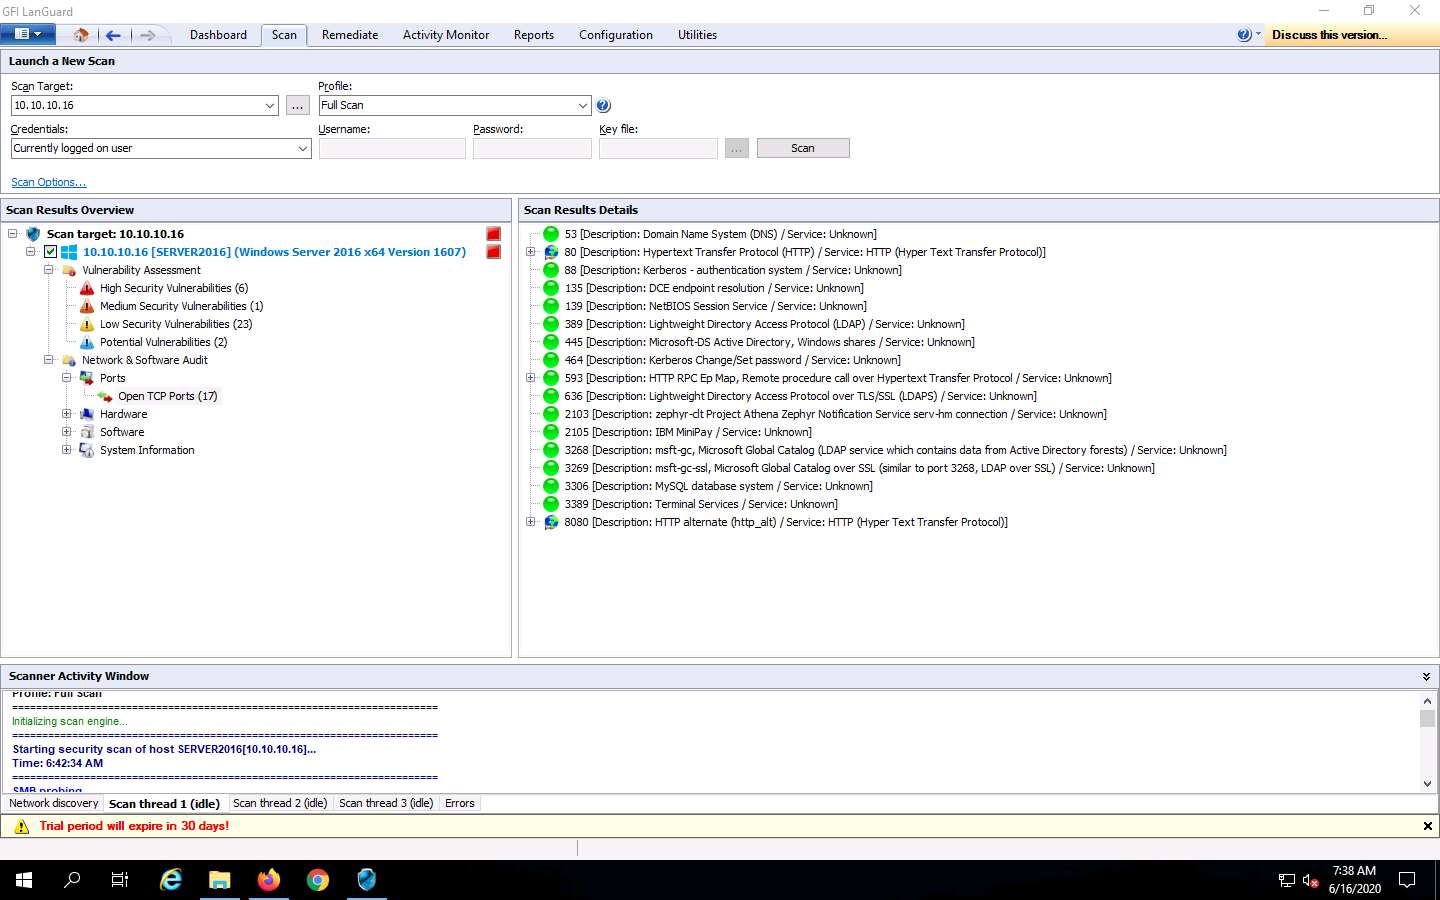Click browse button beside Scan Target
This screenshot has height=900, width=1440.
click(x=298, y=106)
